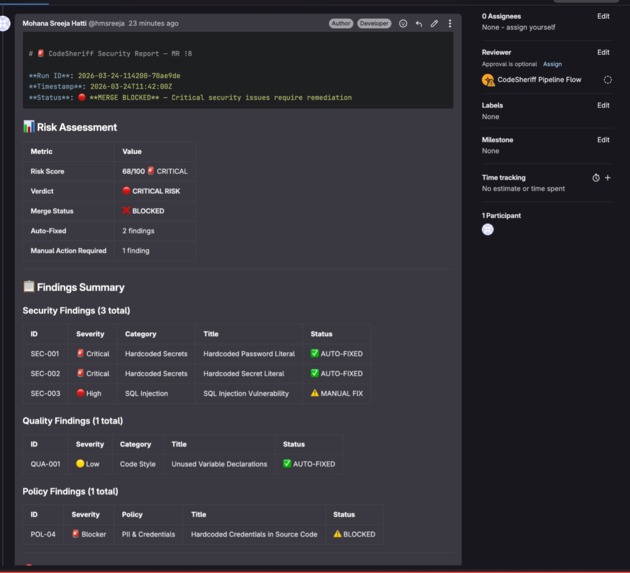Click the Assign link under Reviewer
Image resolution: width=630 pixels, height=573 pixels.
[552, 64]
